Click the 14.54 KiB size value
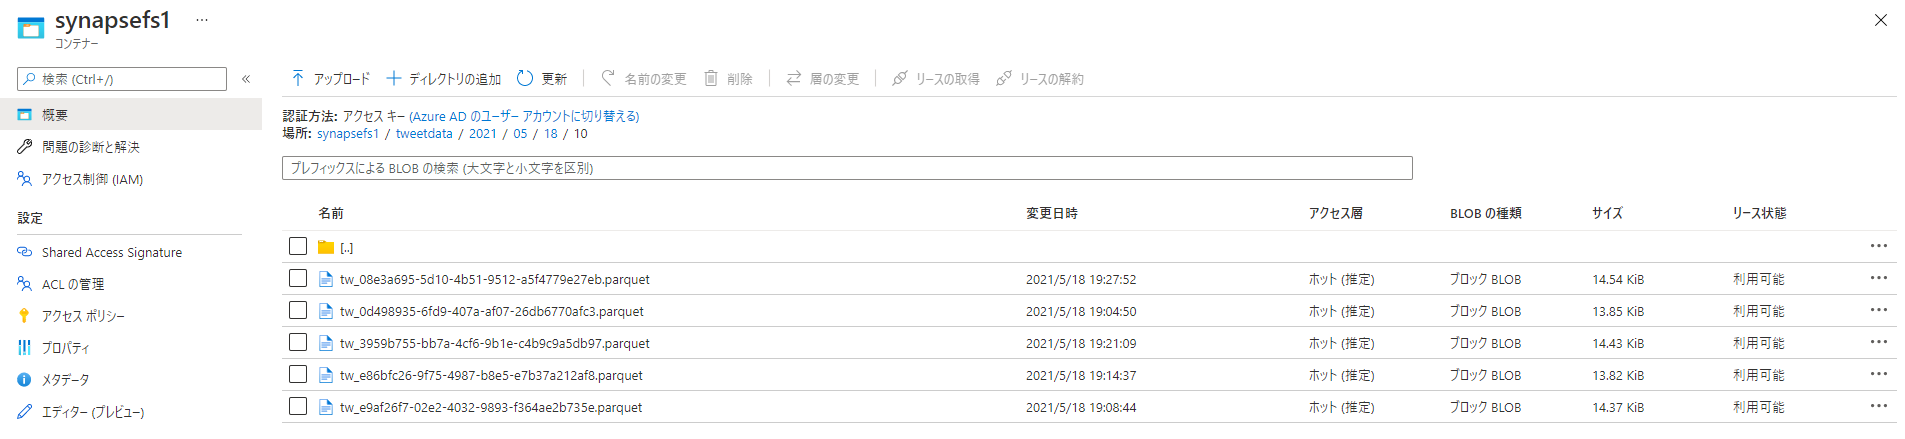 1618,280
